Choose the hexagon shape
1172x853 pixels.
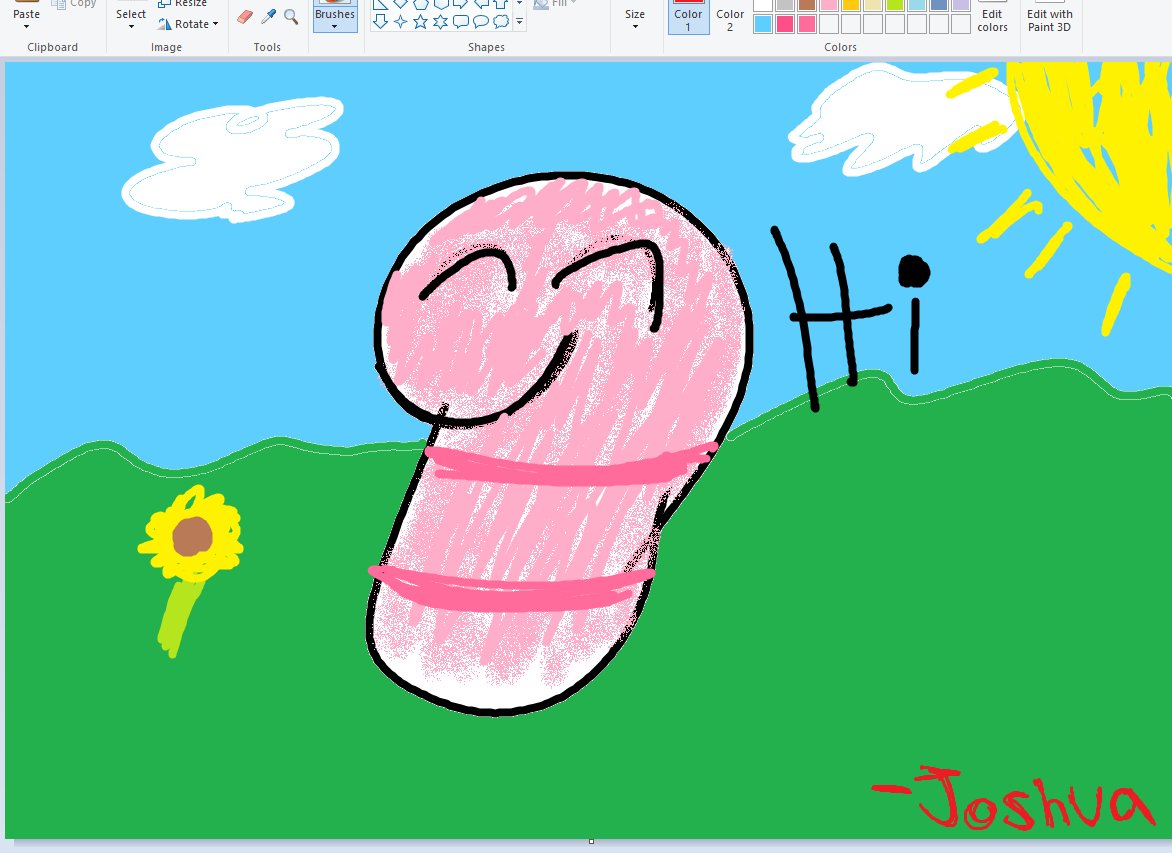point(441,4)
